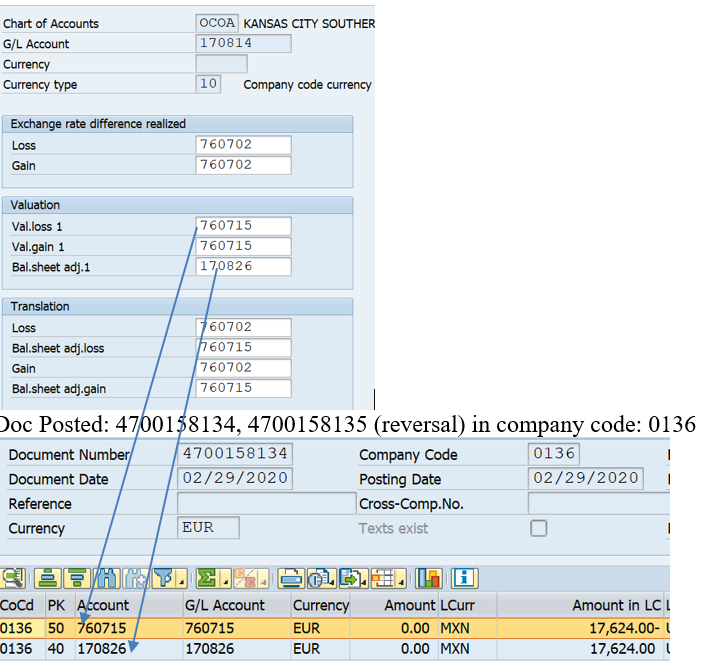Display the graphic chart icon

(429, 577)
